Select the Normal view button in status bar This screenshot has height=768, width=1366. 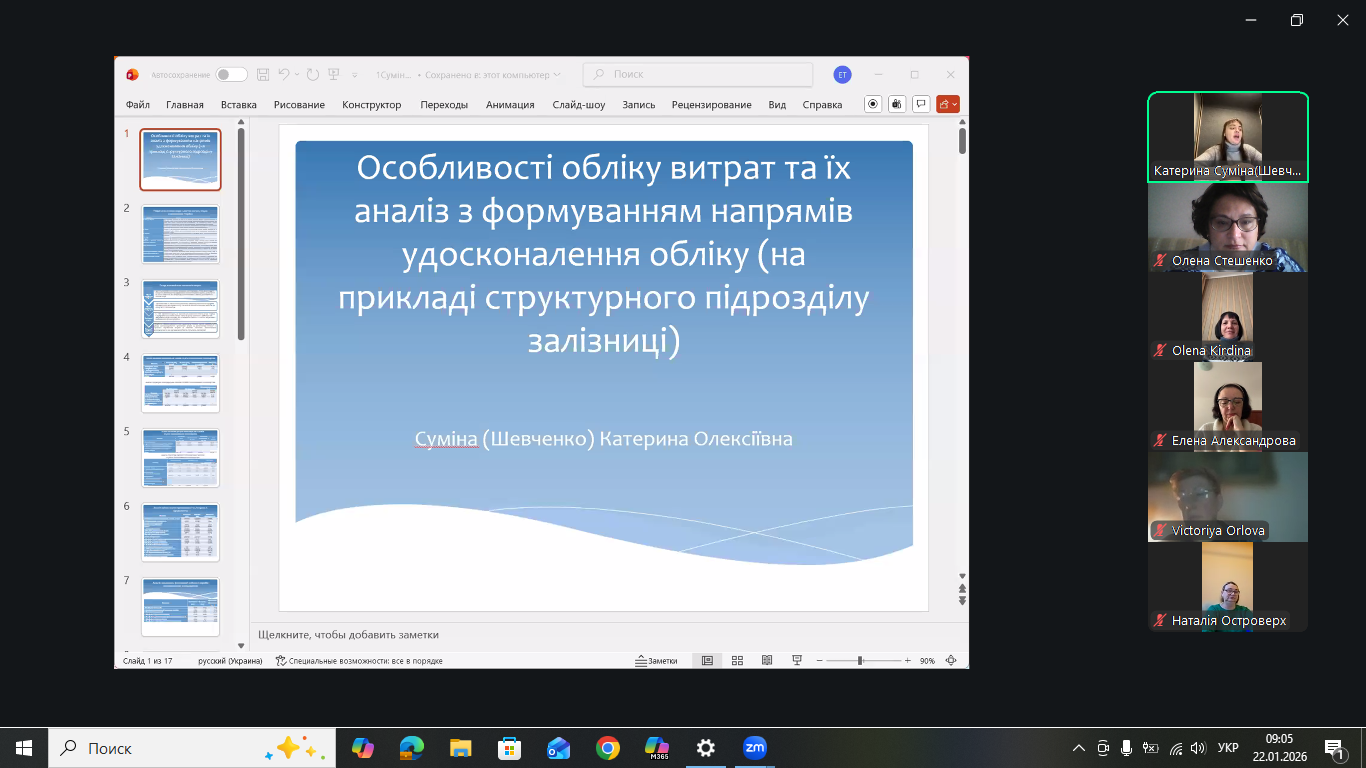coord(707,661)
